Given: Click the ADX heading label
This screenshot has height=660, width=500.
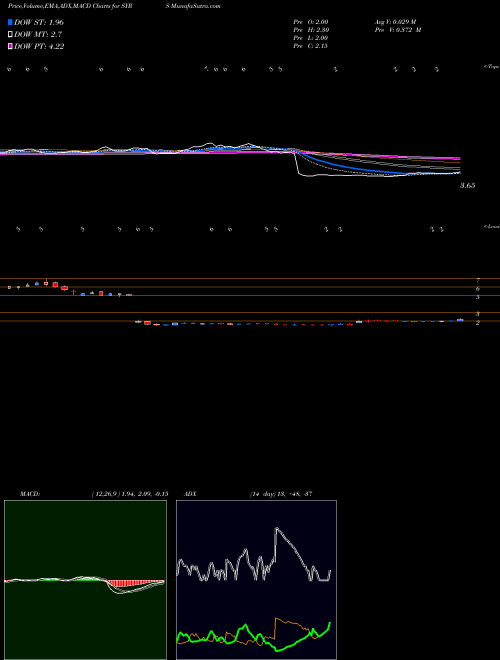Looking at the screenshot, I should pyautogui.click(x=190, y=494).
